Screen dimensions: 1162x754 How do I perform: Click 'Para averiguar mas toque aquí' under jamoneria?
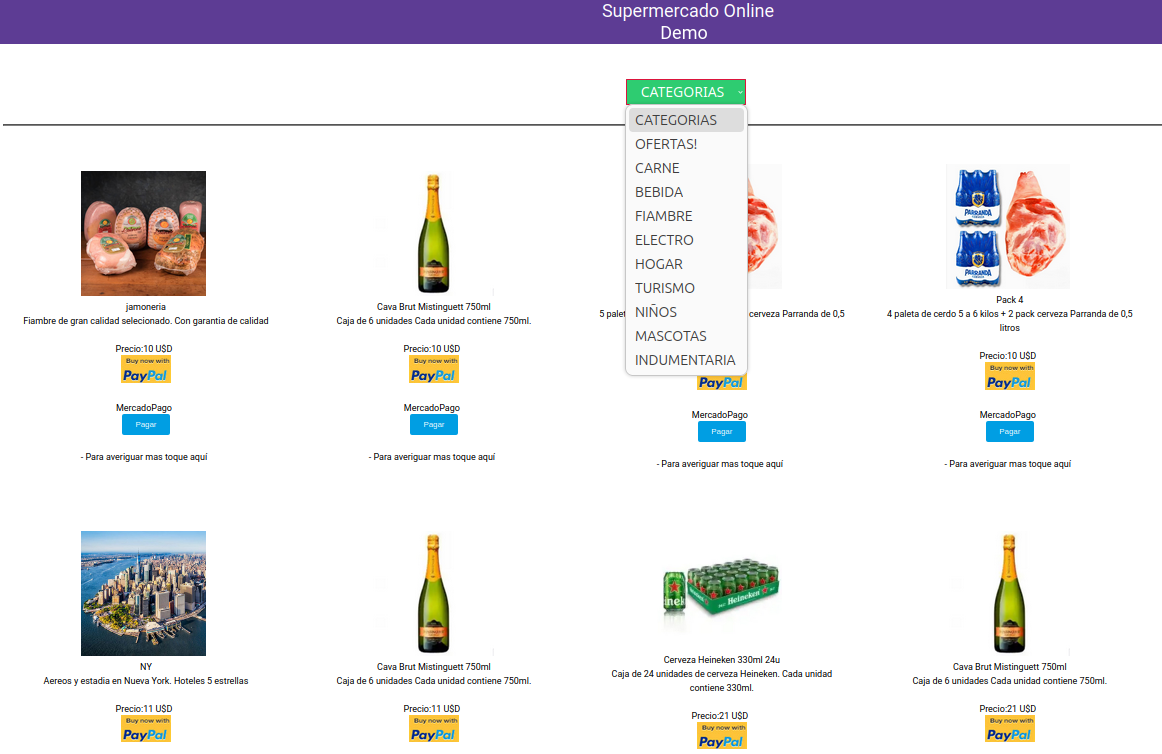point(144,457)
